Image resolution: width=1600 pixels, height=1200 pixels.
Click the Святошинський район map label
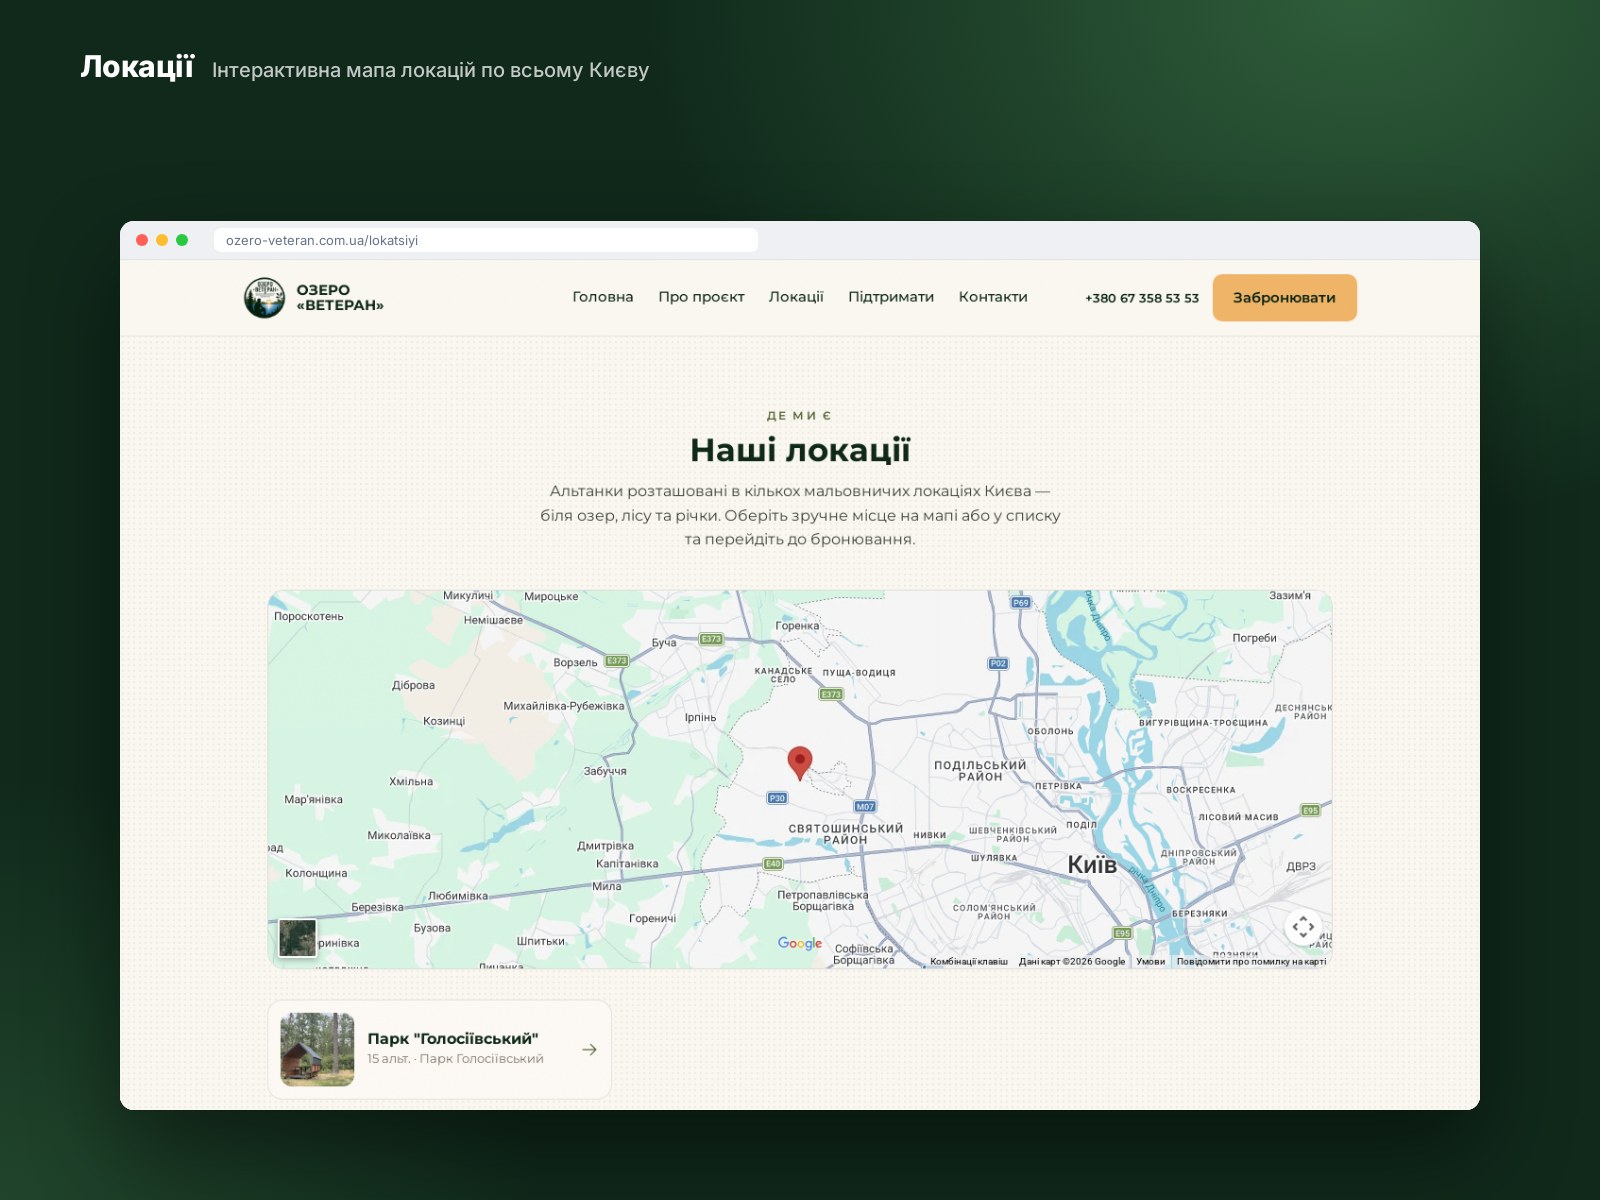point(845,834)
